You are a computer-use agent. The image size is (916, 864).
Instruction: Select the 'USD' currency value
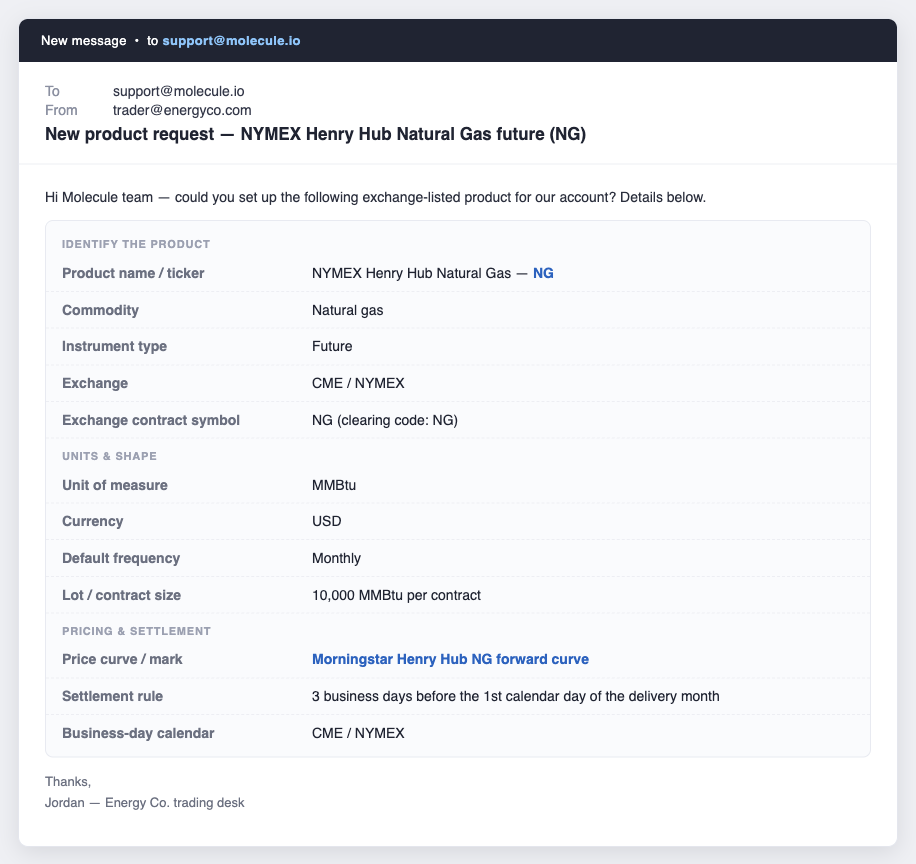coord(326,521)
